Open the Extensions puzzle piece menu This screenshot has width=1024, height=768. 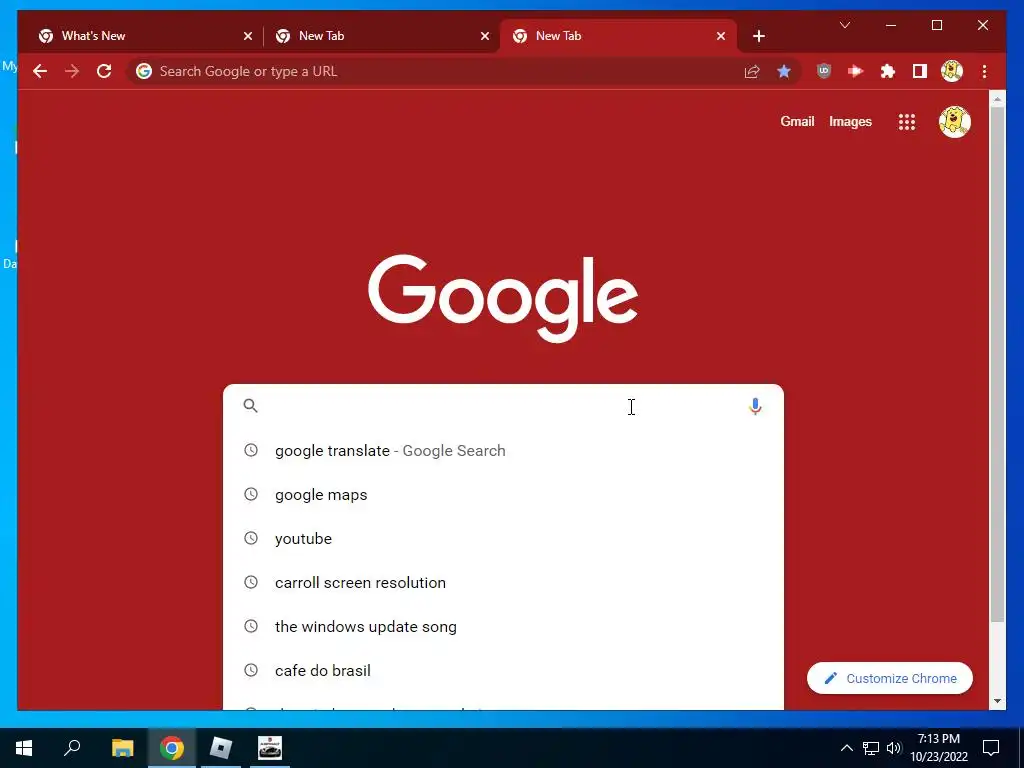pyautogui.click(x=888, y=71)
